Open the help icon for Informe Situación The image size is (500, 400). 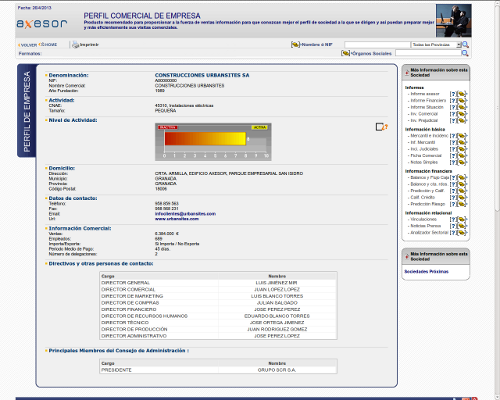pyautogui.click(x=453, y=107)
